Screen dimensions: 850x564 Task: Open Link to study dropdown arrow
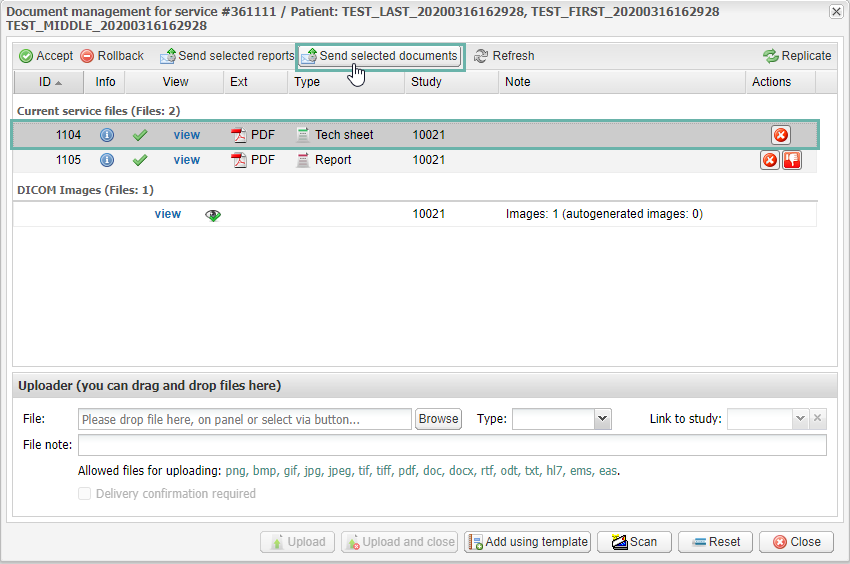[800, 419]
